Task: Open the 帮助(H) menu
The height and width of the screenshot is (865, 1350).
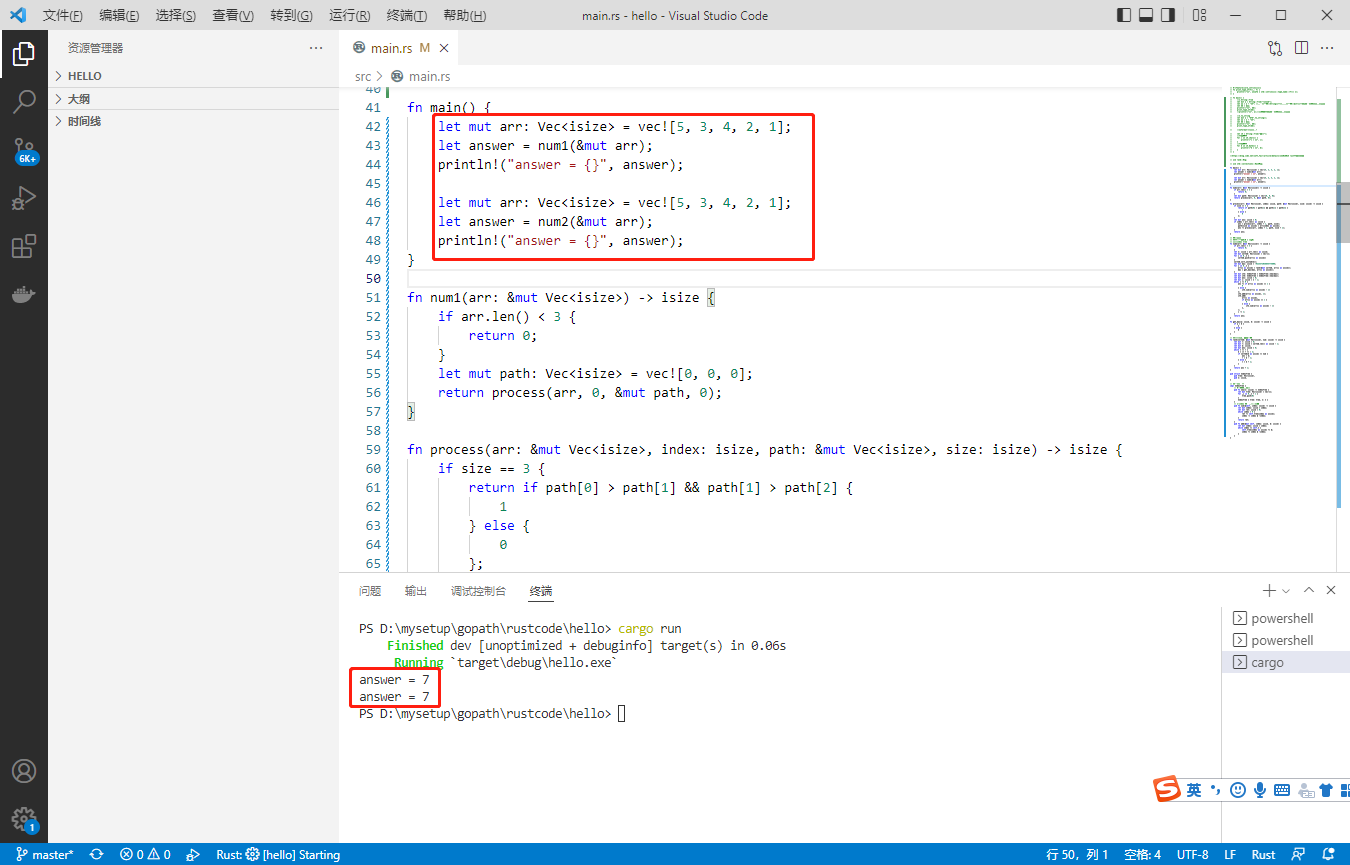Action: click(x=464, y=16)
